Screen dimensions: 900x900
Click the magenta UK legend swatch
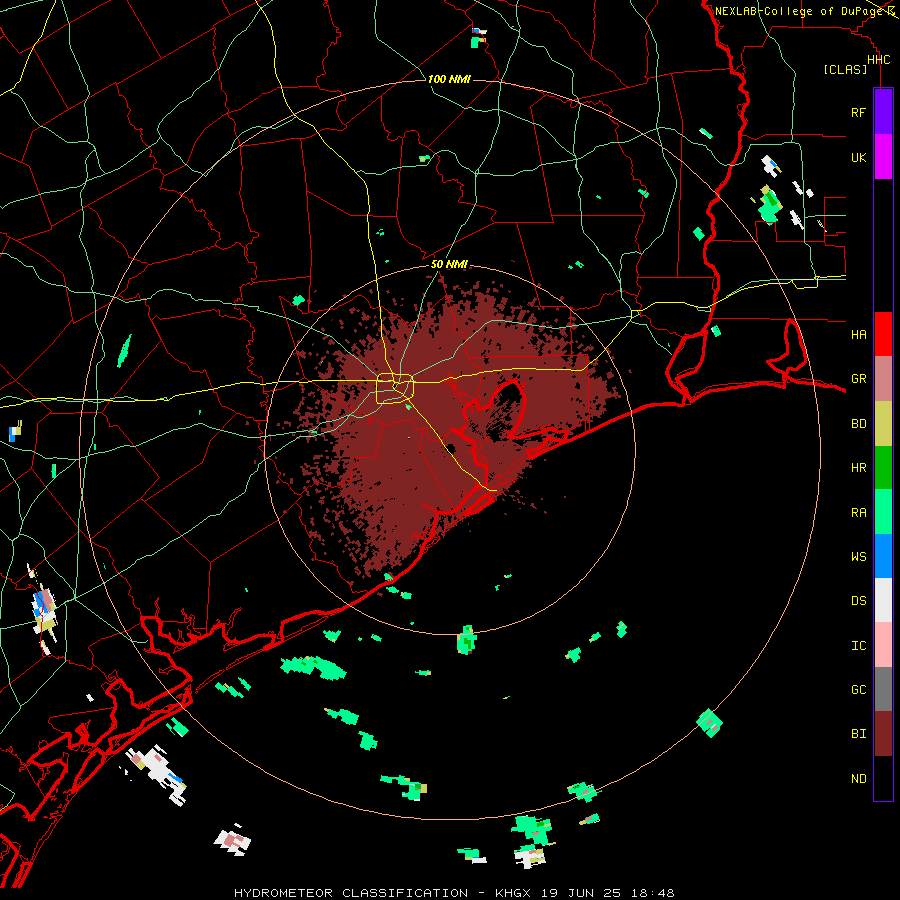click(883, 156)
